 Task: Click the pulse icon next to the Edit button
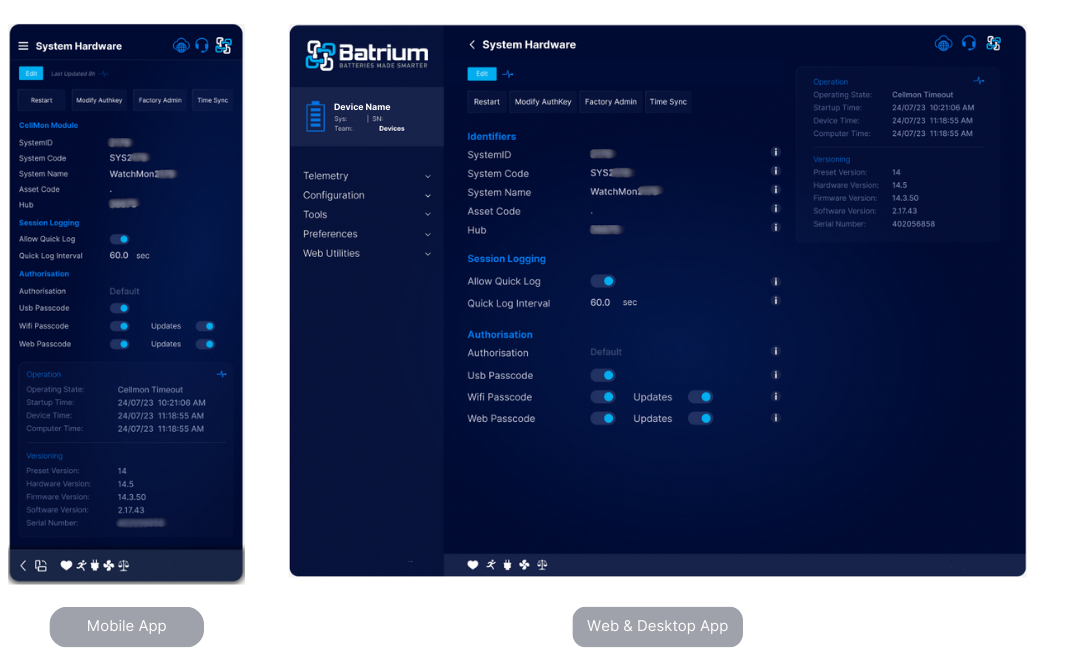(x=506, y=73)
